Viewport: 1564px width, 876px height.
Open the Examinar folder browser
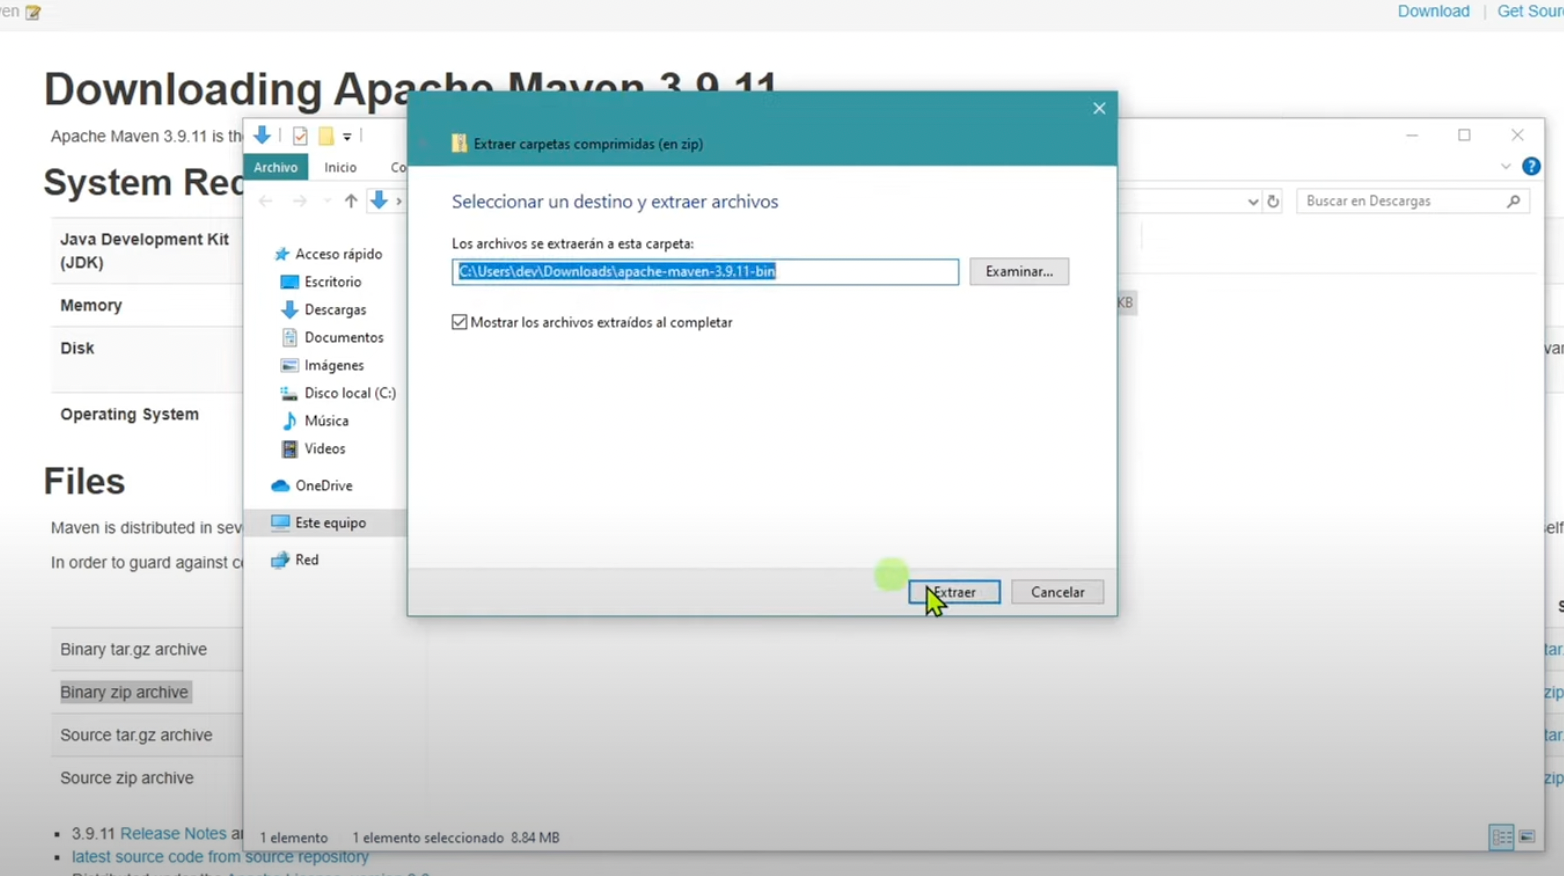[x=1018, y=271]
